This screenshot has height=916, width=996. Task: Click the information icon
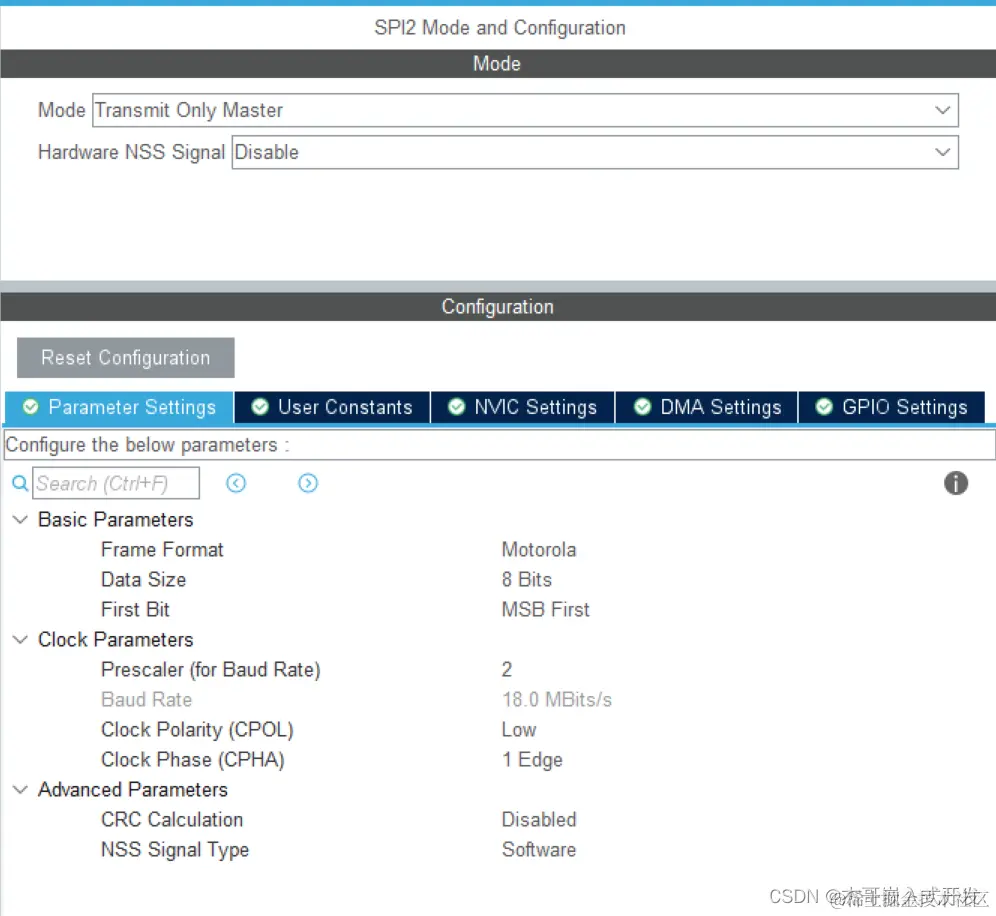(x=955, y=483)
